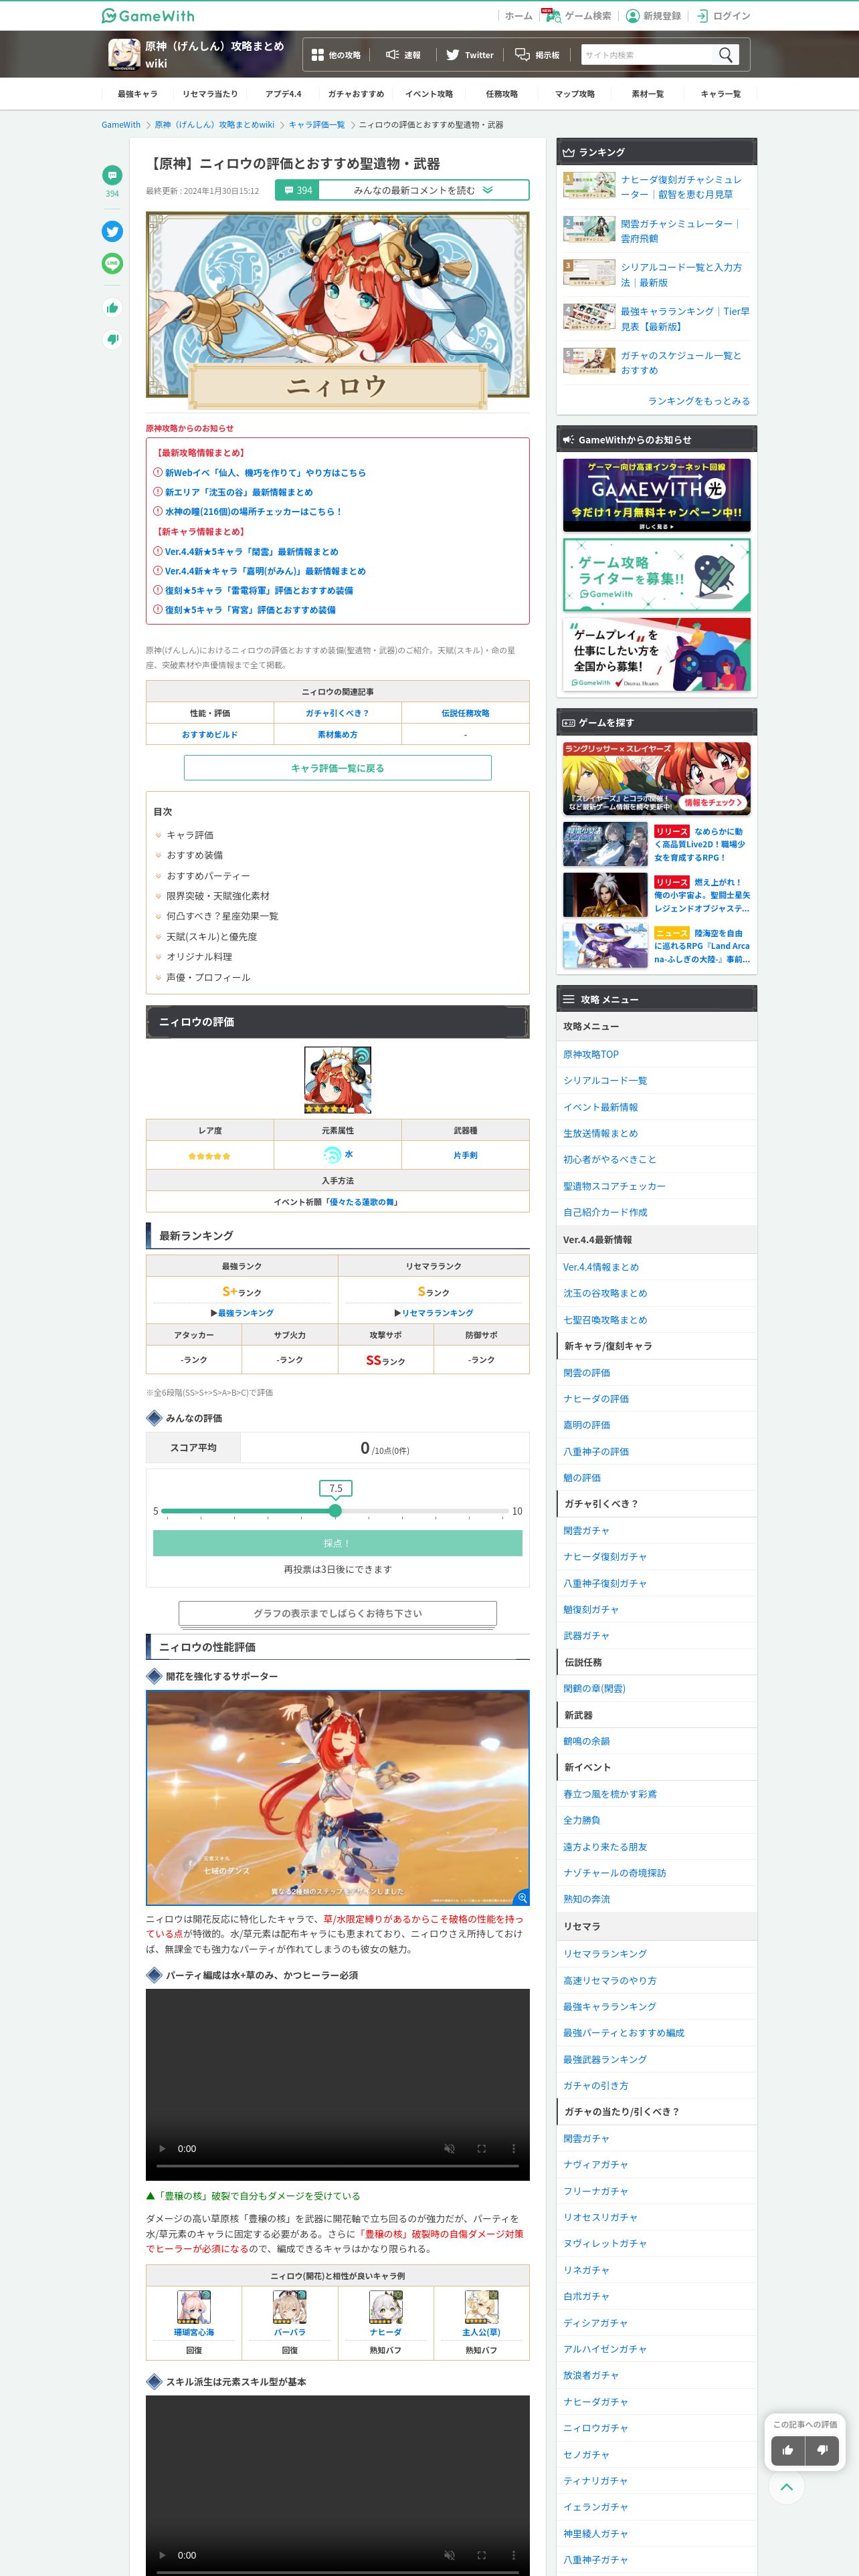859x2576 pixels.
Task: Jump to オリジナル料理 in contents
Action: point(199,957)
